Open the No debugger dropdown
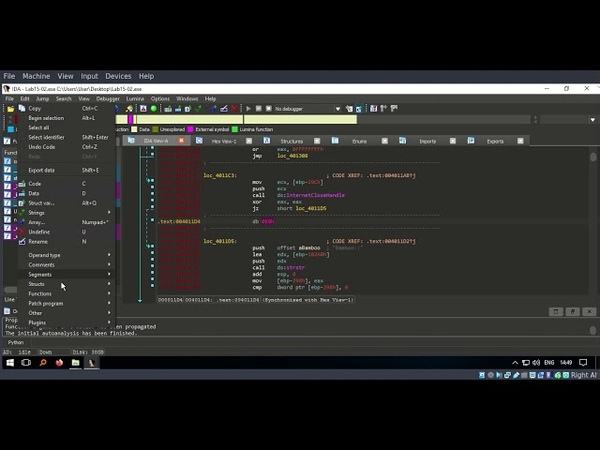This screenshot has height=450, width=600. click(338, 109)
